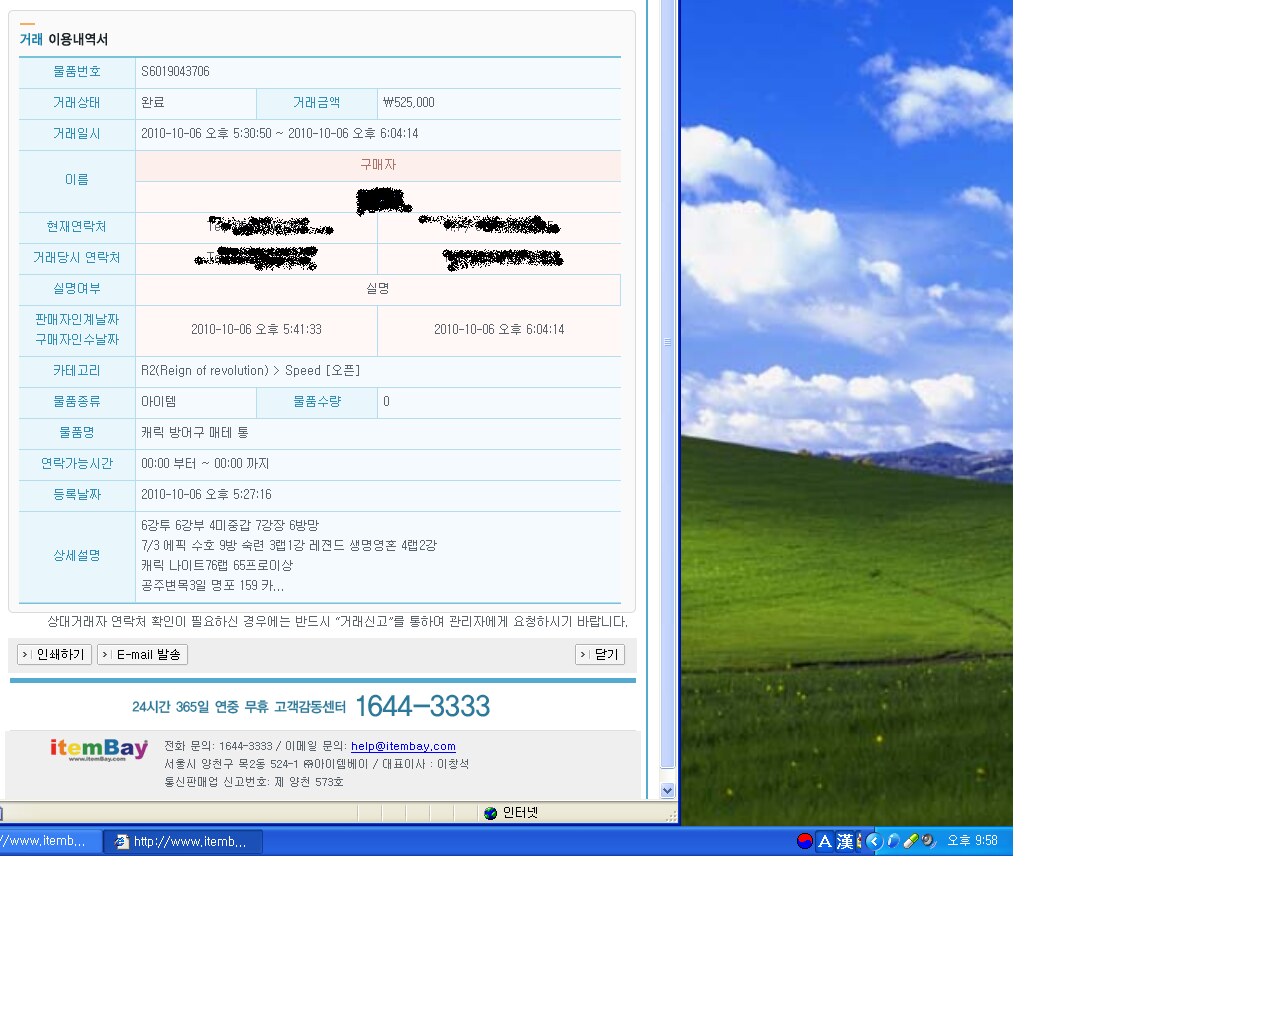Click the window resize grip corner

coord(673,818)
